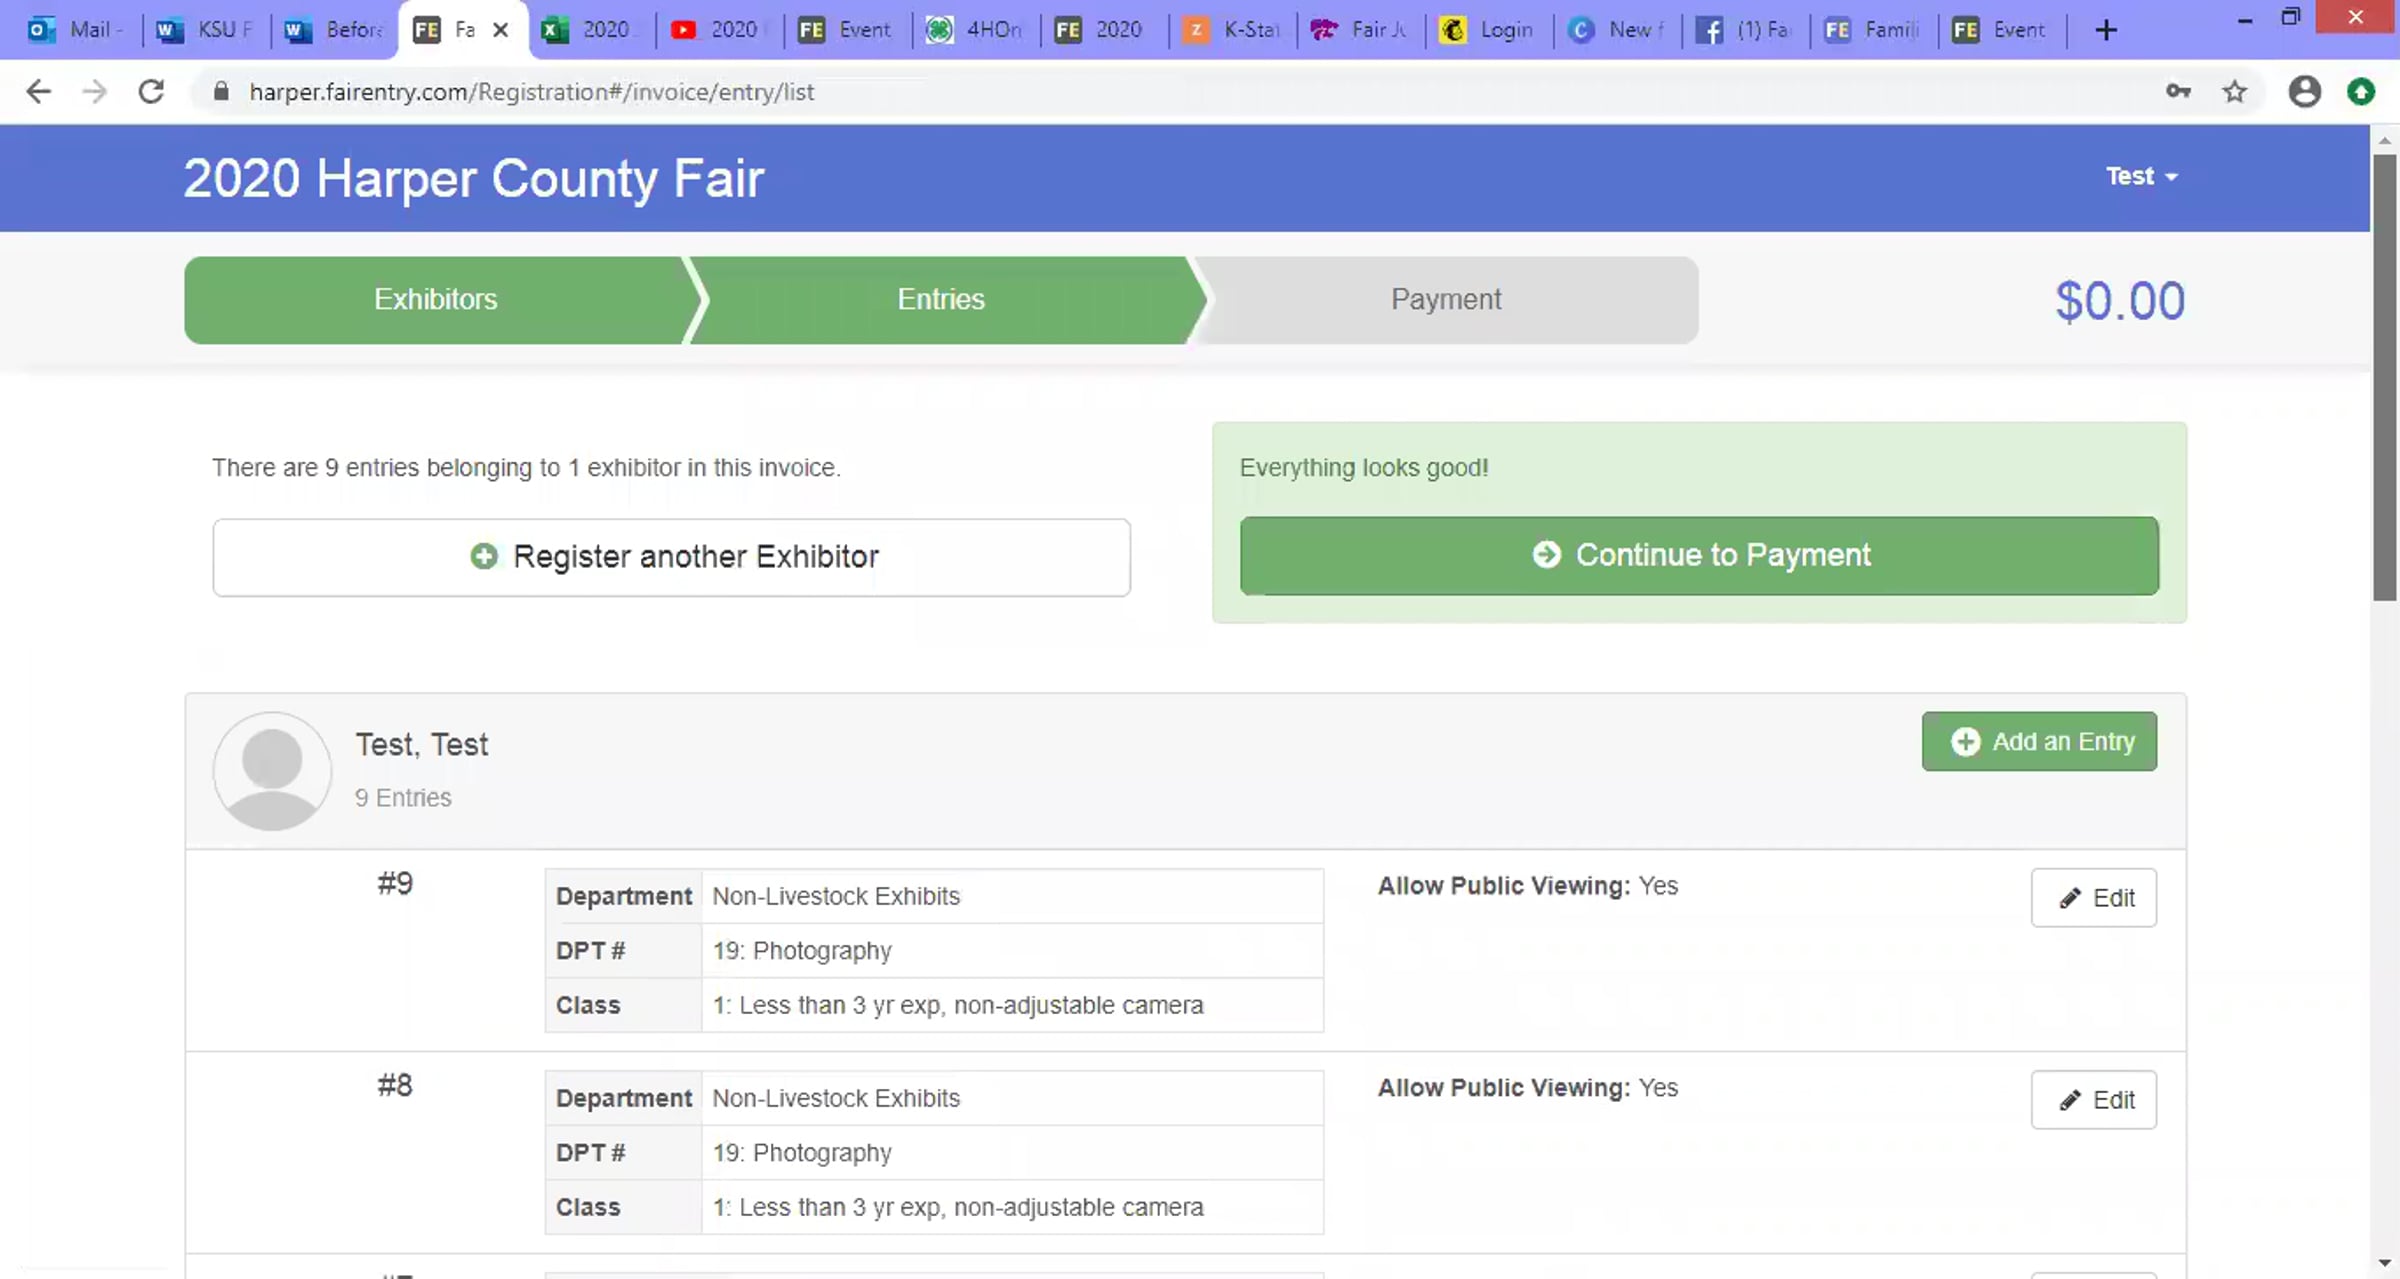Go forward in browser history
This screenshot has width=2400, height=1279.
pos(95,92)
